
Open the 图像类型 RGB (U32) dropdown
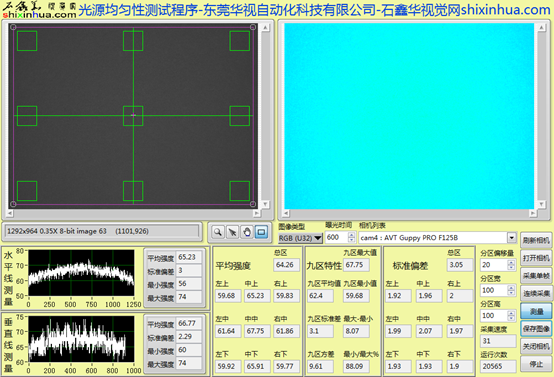pos(300,238)
